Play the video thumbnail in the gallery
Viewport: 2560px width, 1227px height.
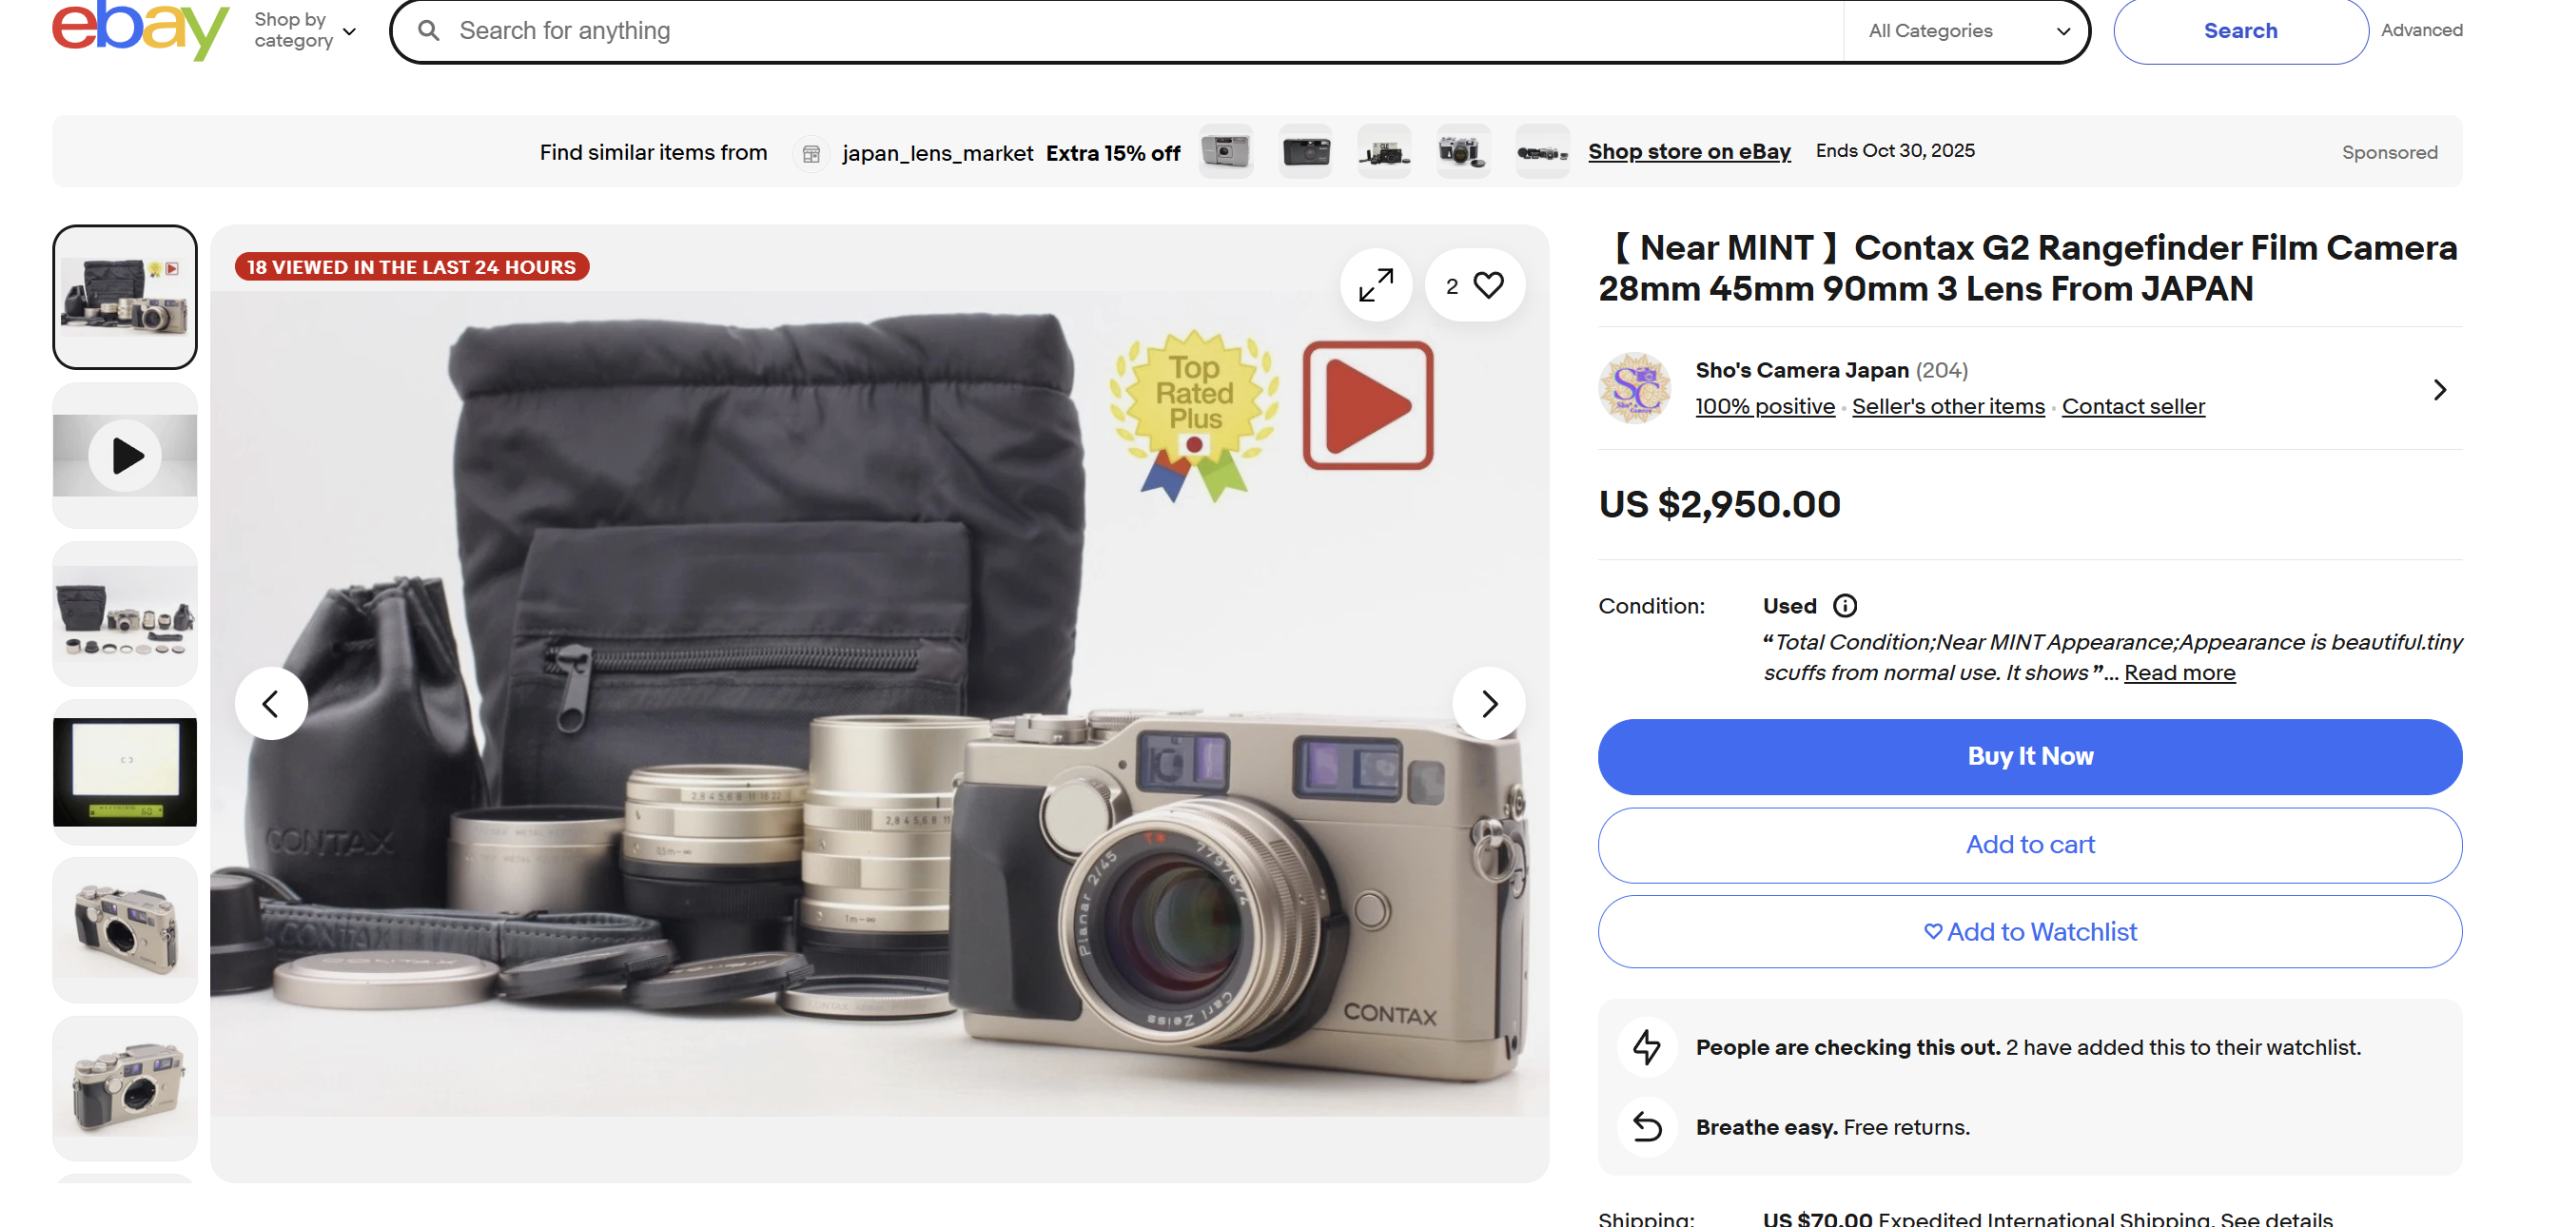[125, 456]
